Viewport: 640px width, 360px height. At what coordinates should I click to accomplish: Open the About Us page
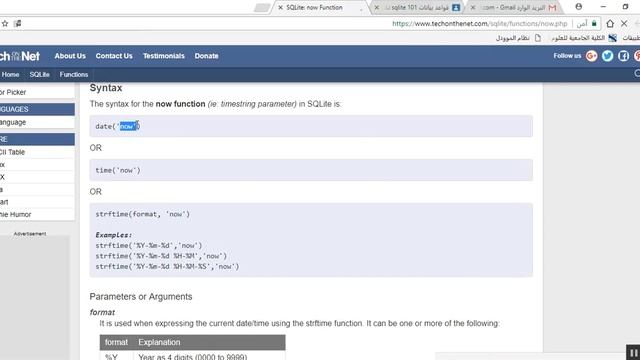(x=70, y=56)
